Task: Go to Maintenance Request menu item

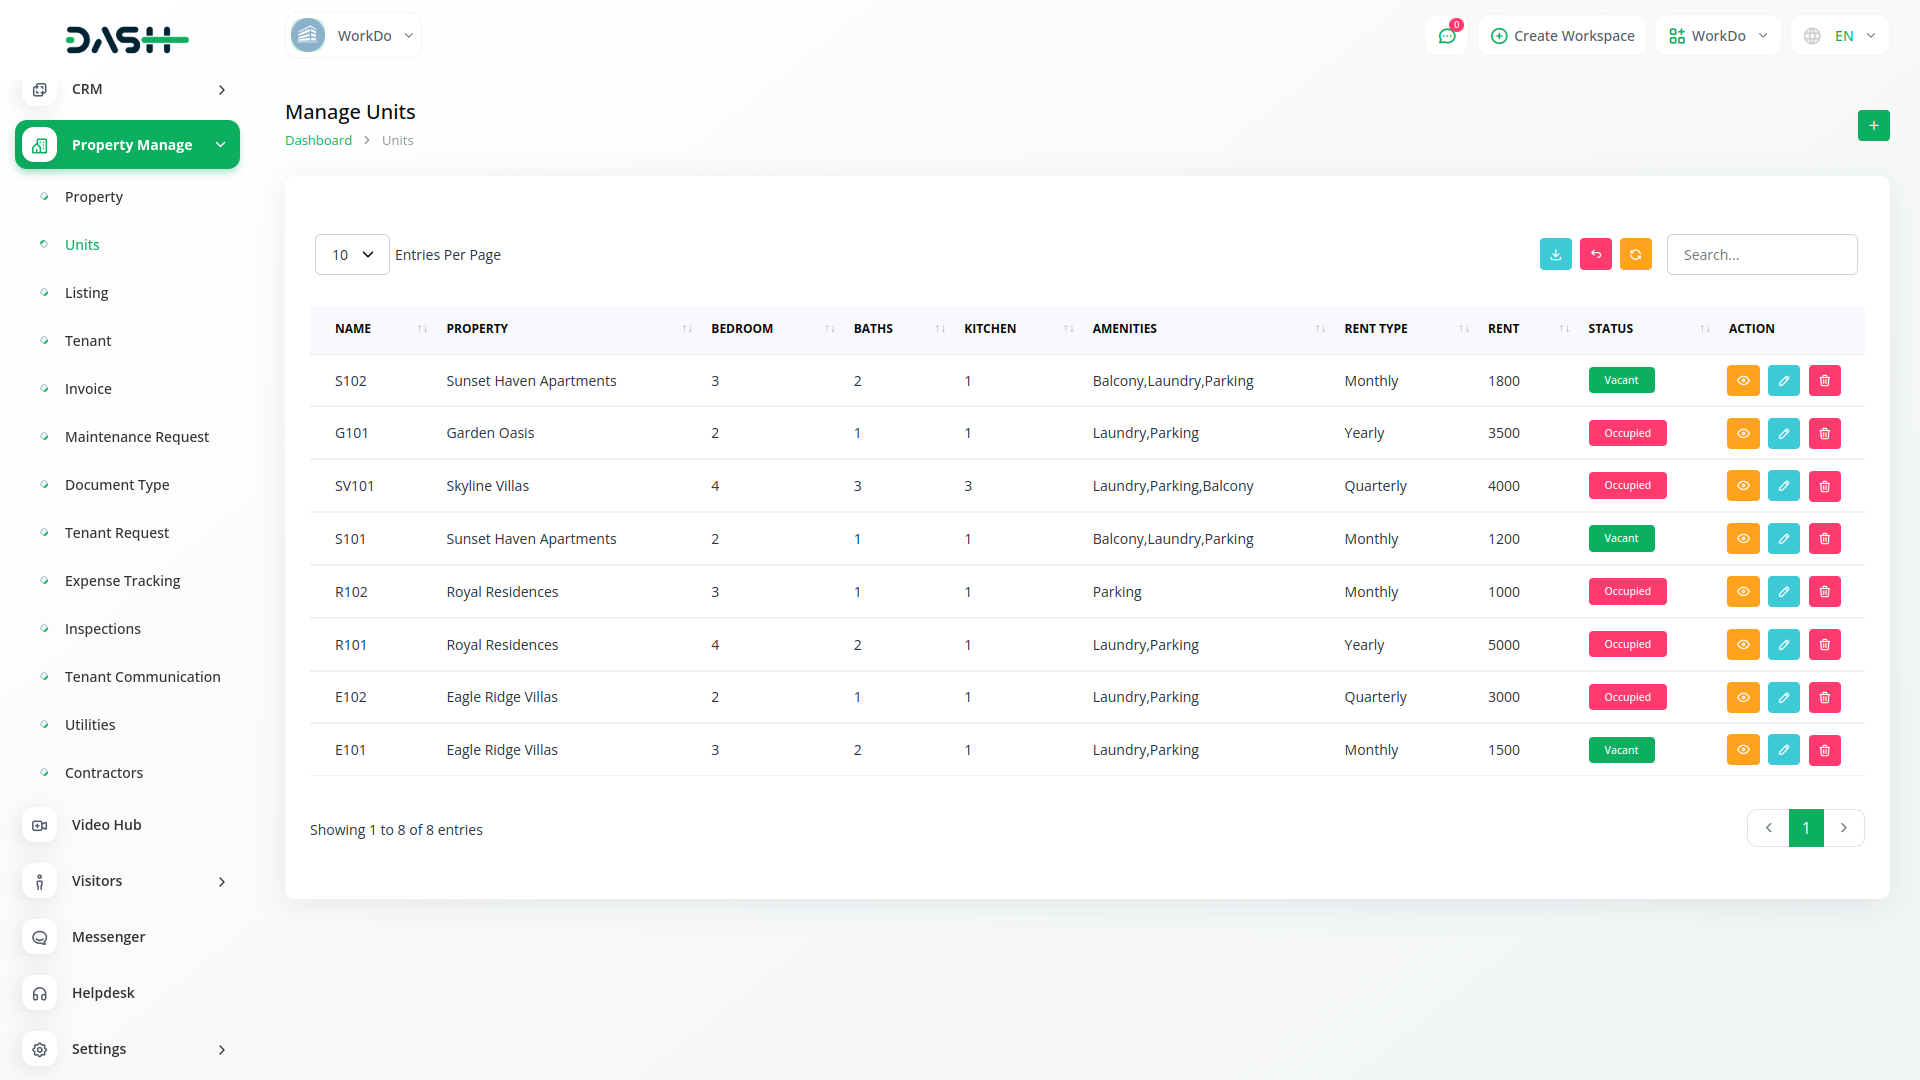Action: click(x=136, y=437)
